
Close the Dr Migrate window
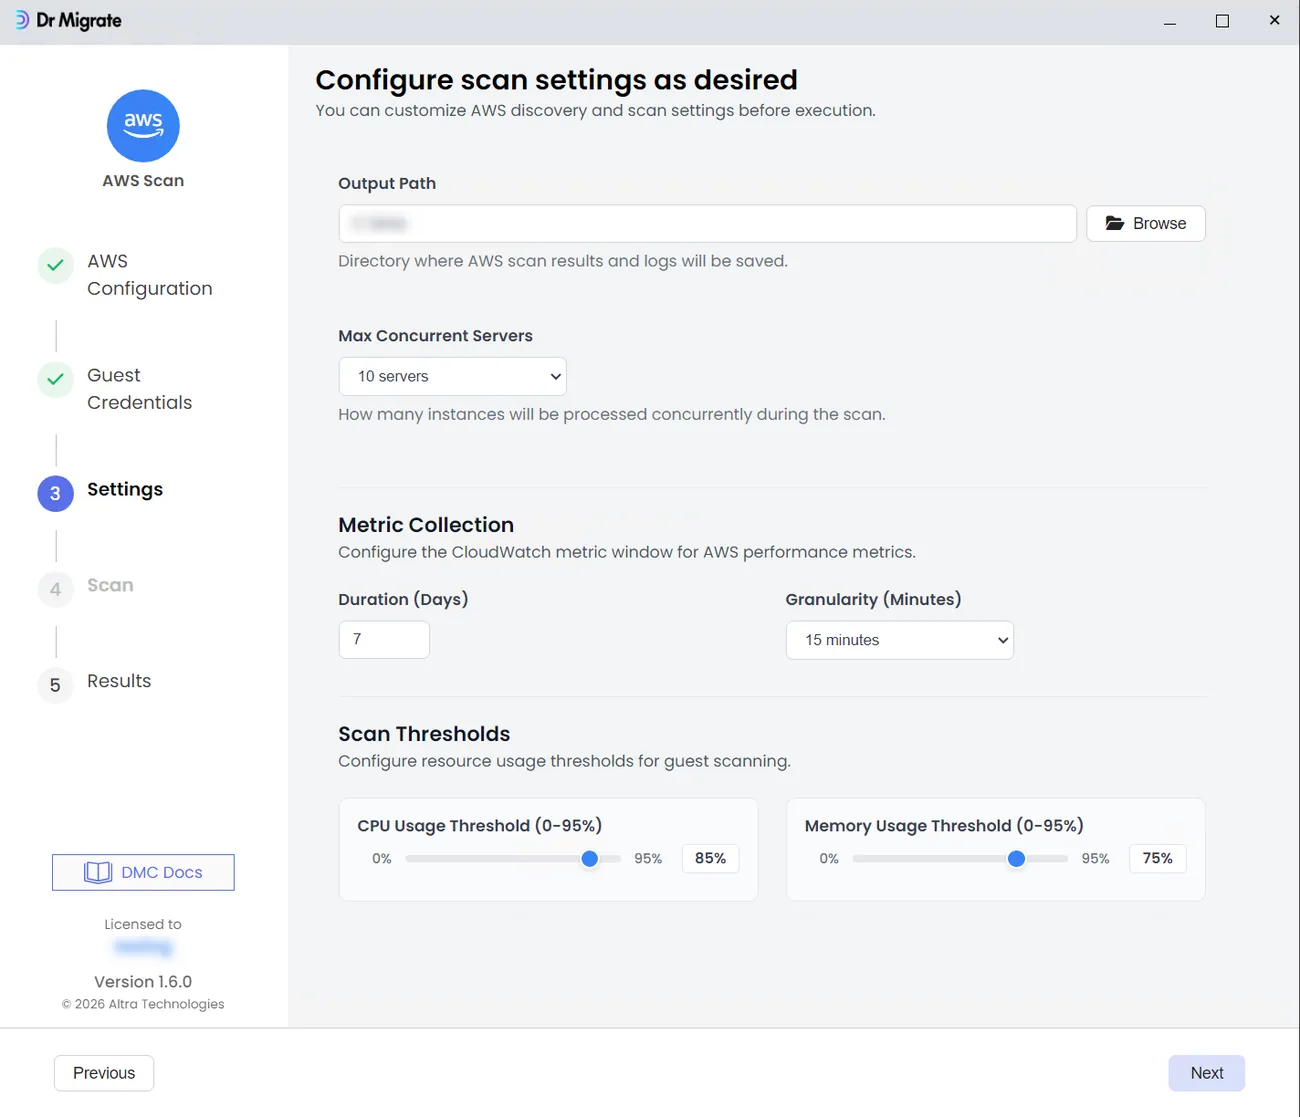[x=1274, y=21]
